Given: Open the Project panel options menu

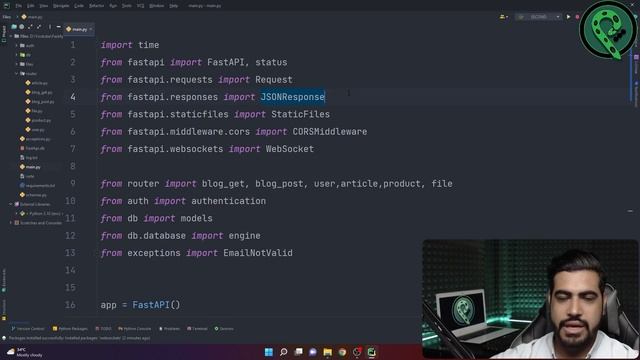Looking at the screenshot, I should (50, 27).
